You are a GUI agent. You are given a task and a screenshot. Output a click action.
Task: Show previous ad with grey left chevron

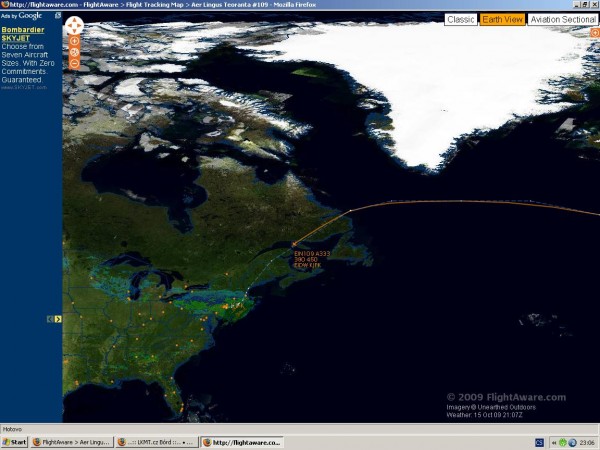[x=50, y=319]
